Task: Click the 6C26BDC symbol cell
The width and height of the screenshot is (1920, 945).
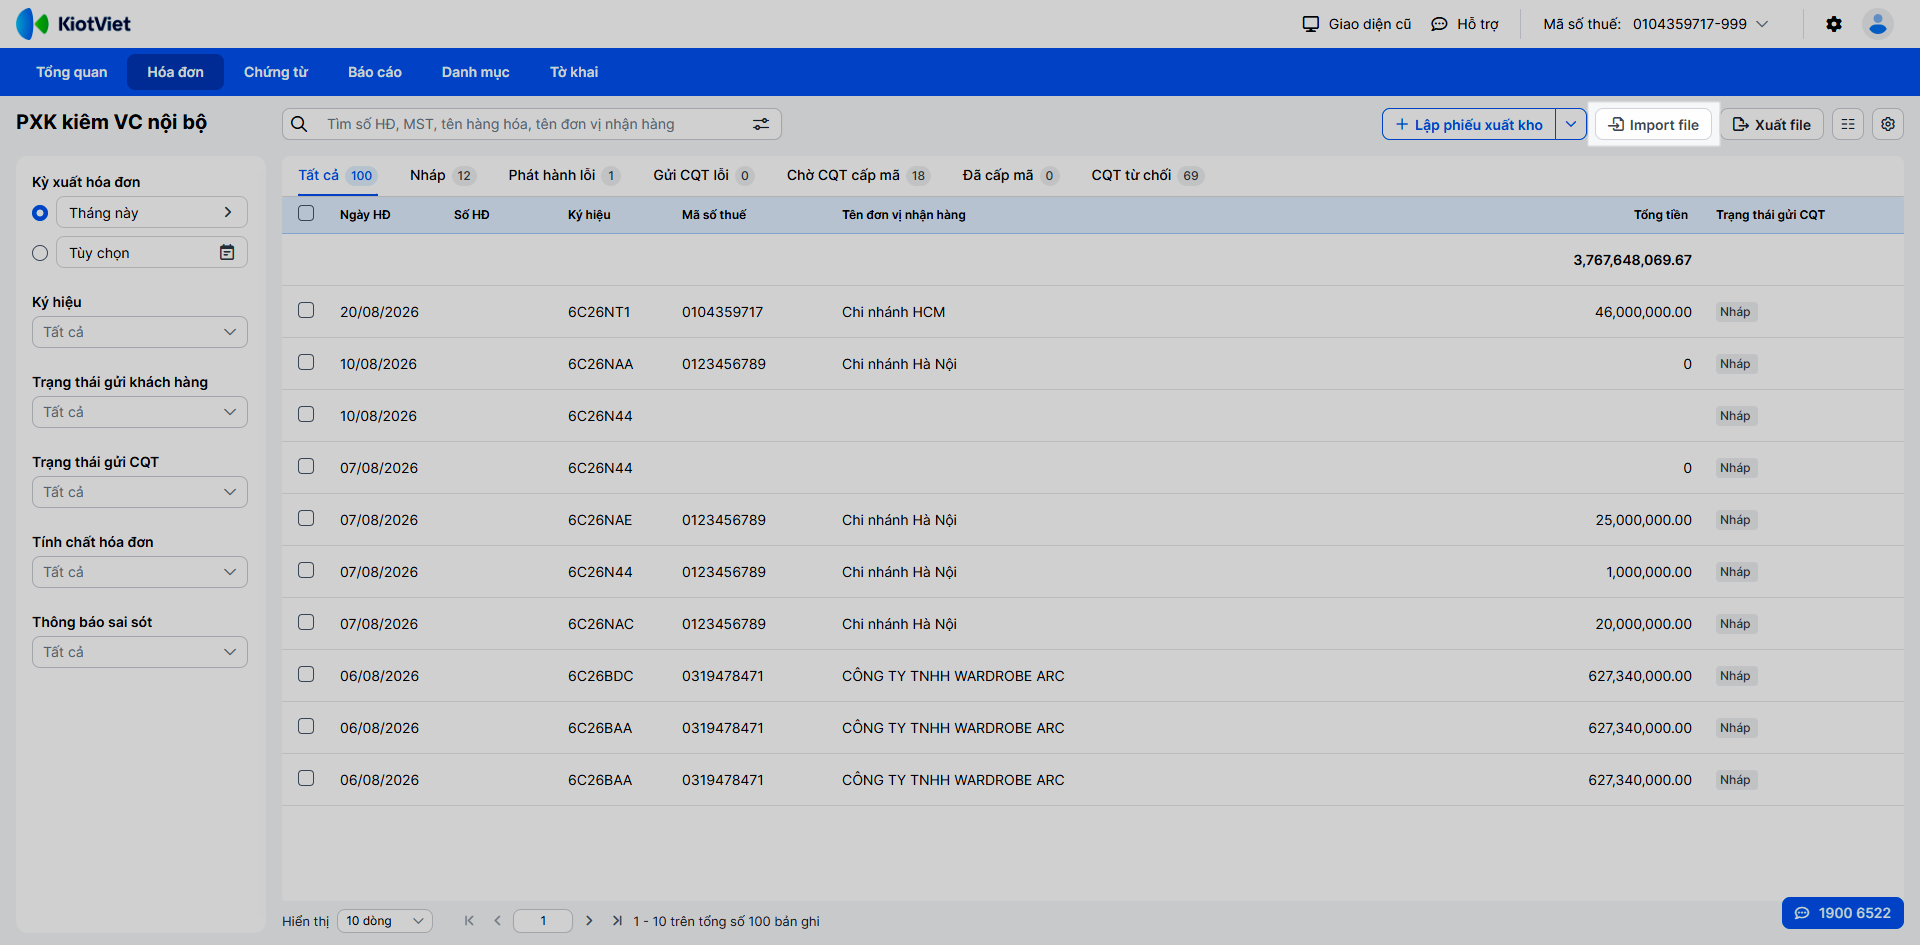Action: 601,676
